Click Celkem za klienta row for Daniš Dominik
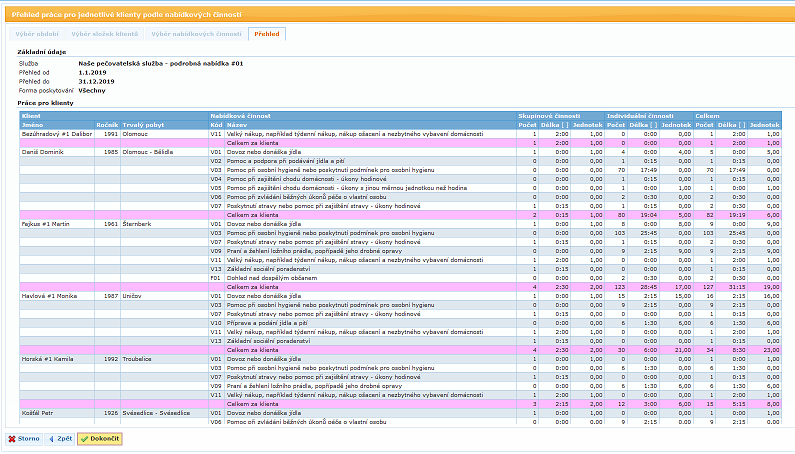Screen dimensions: 795x454 [401, 215]
